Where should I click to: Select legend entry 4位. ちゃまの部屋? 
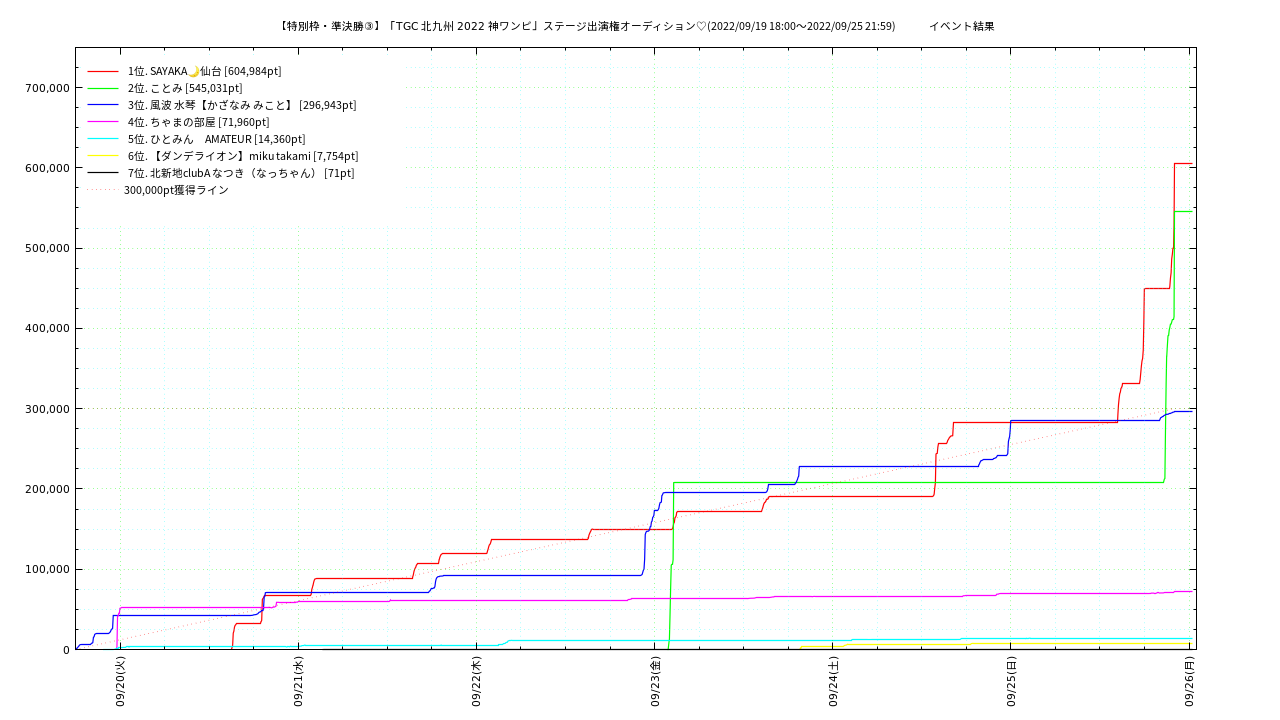[x=198, y=122]
